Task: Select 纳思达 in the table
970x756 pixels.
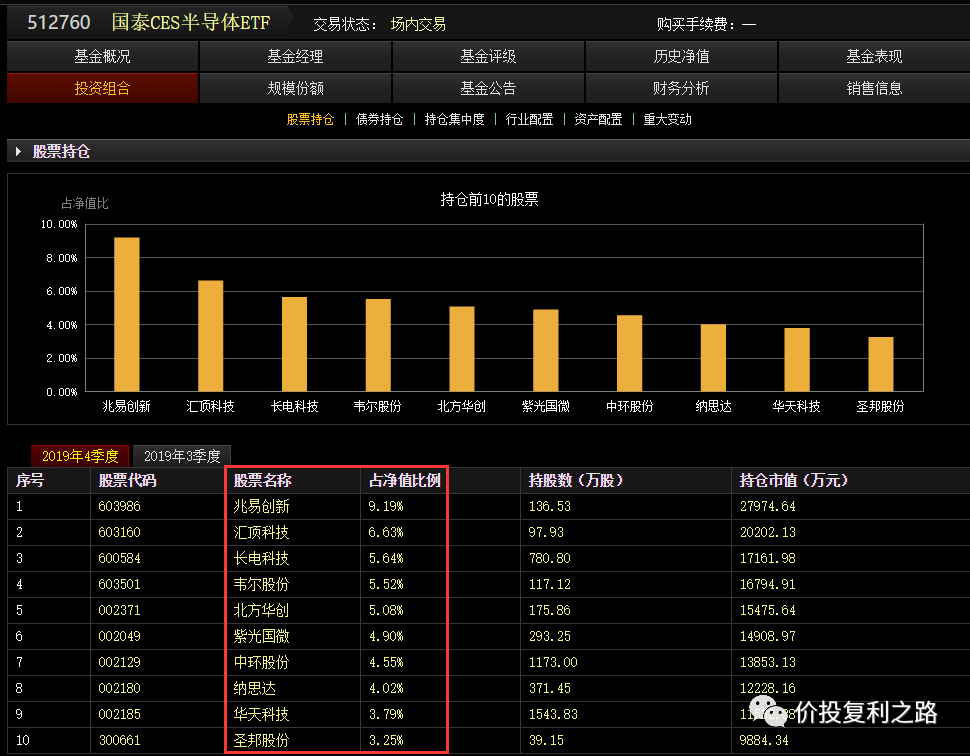Action: pos(254,688)
